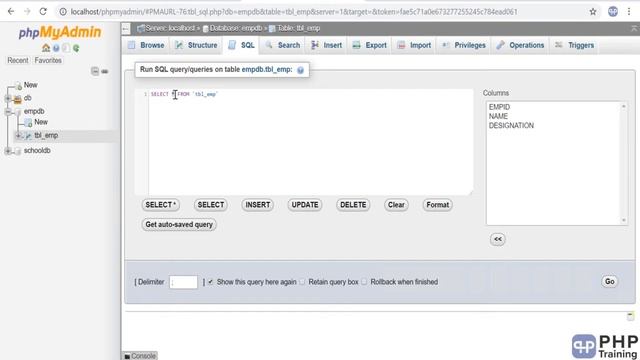Click the tbl_emp table icon in tree
640x360 pixels.
click(x=28, y=136)
